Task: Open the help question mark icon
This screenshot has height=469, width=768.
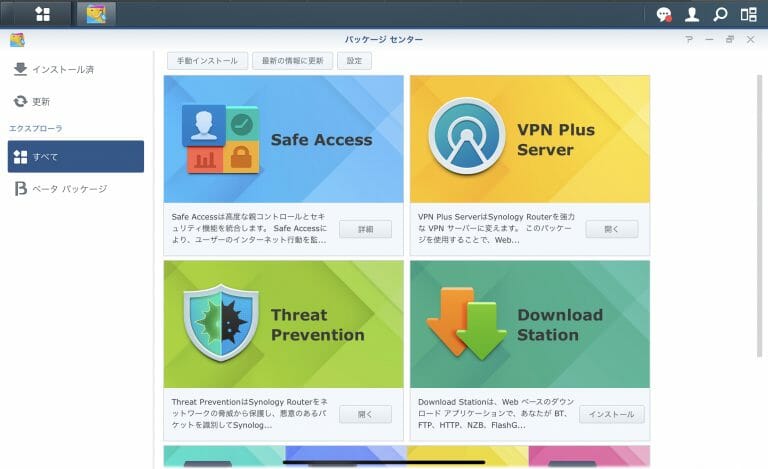Action: (x=689, y=39)
